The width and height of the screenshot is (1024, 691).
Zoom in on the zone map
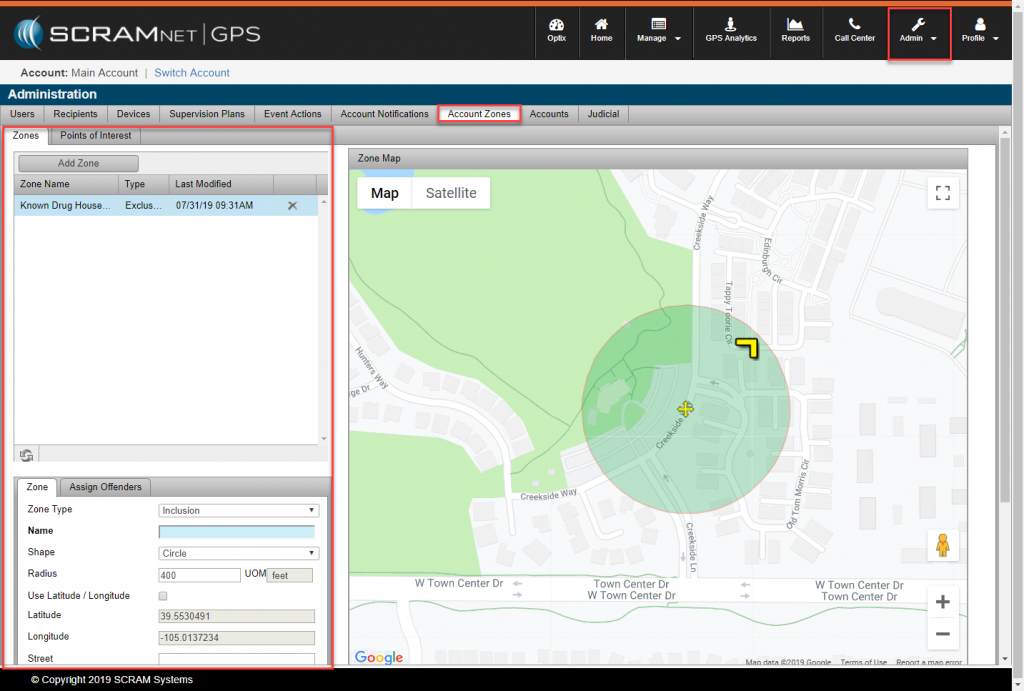pos(942,602)
